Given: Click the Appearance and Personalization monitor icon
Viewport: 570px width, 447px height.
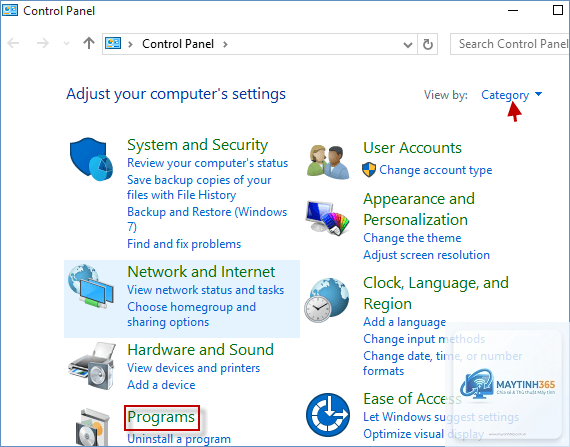Looking at the screenshot, I should pyautogui.click(x=328, y=218).
